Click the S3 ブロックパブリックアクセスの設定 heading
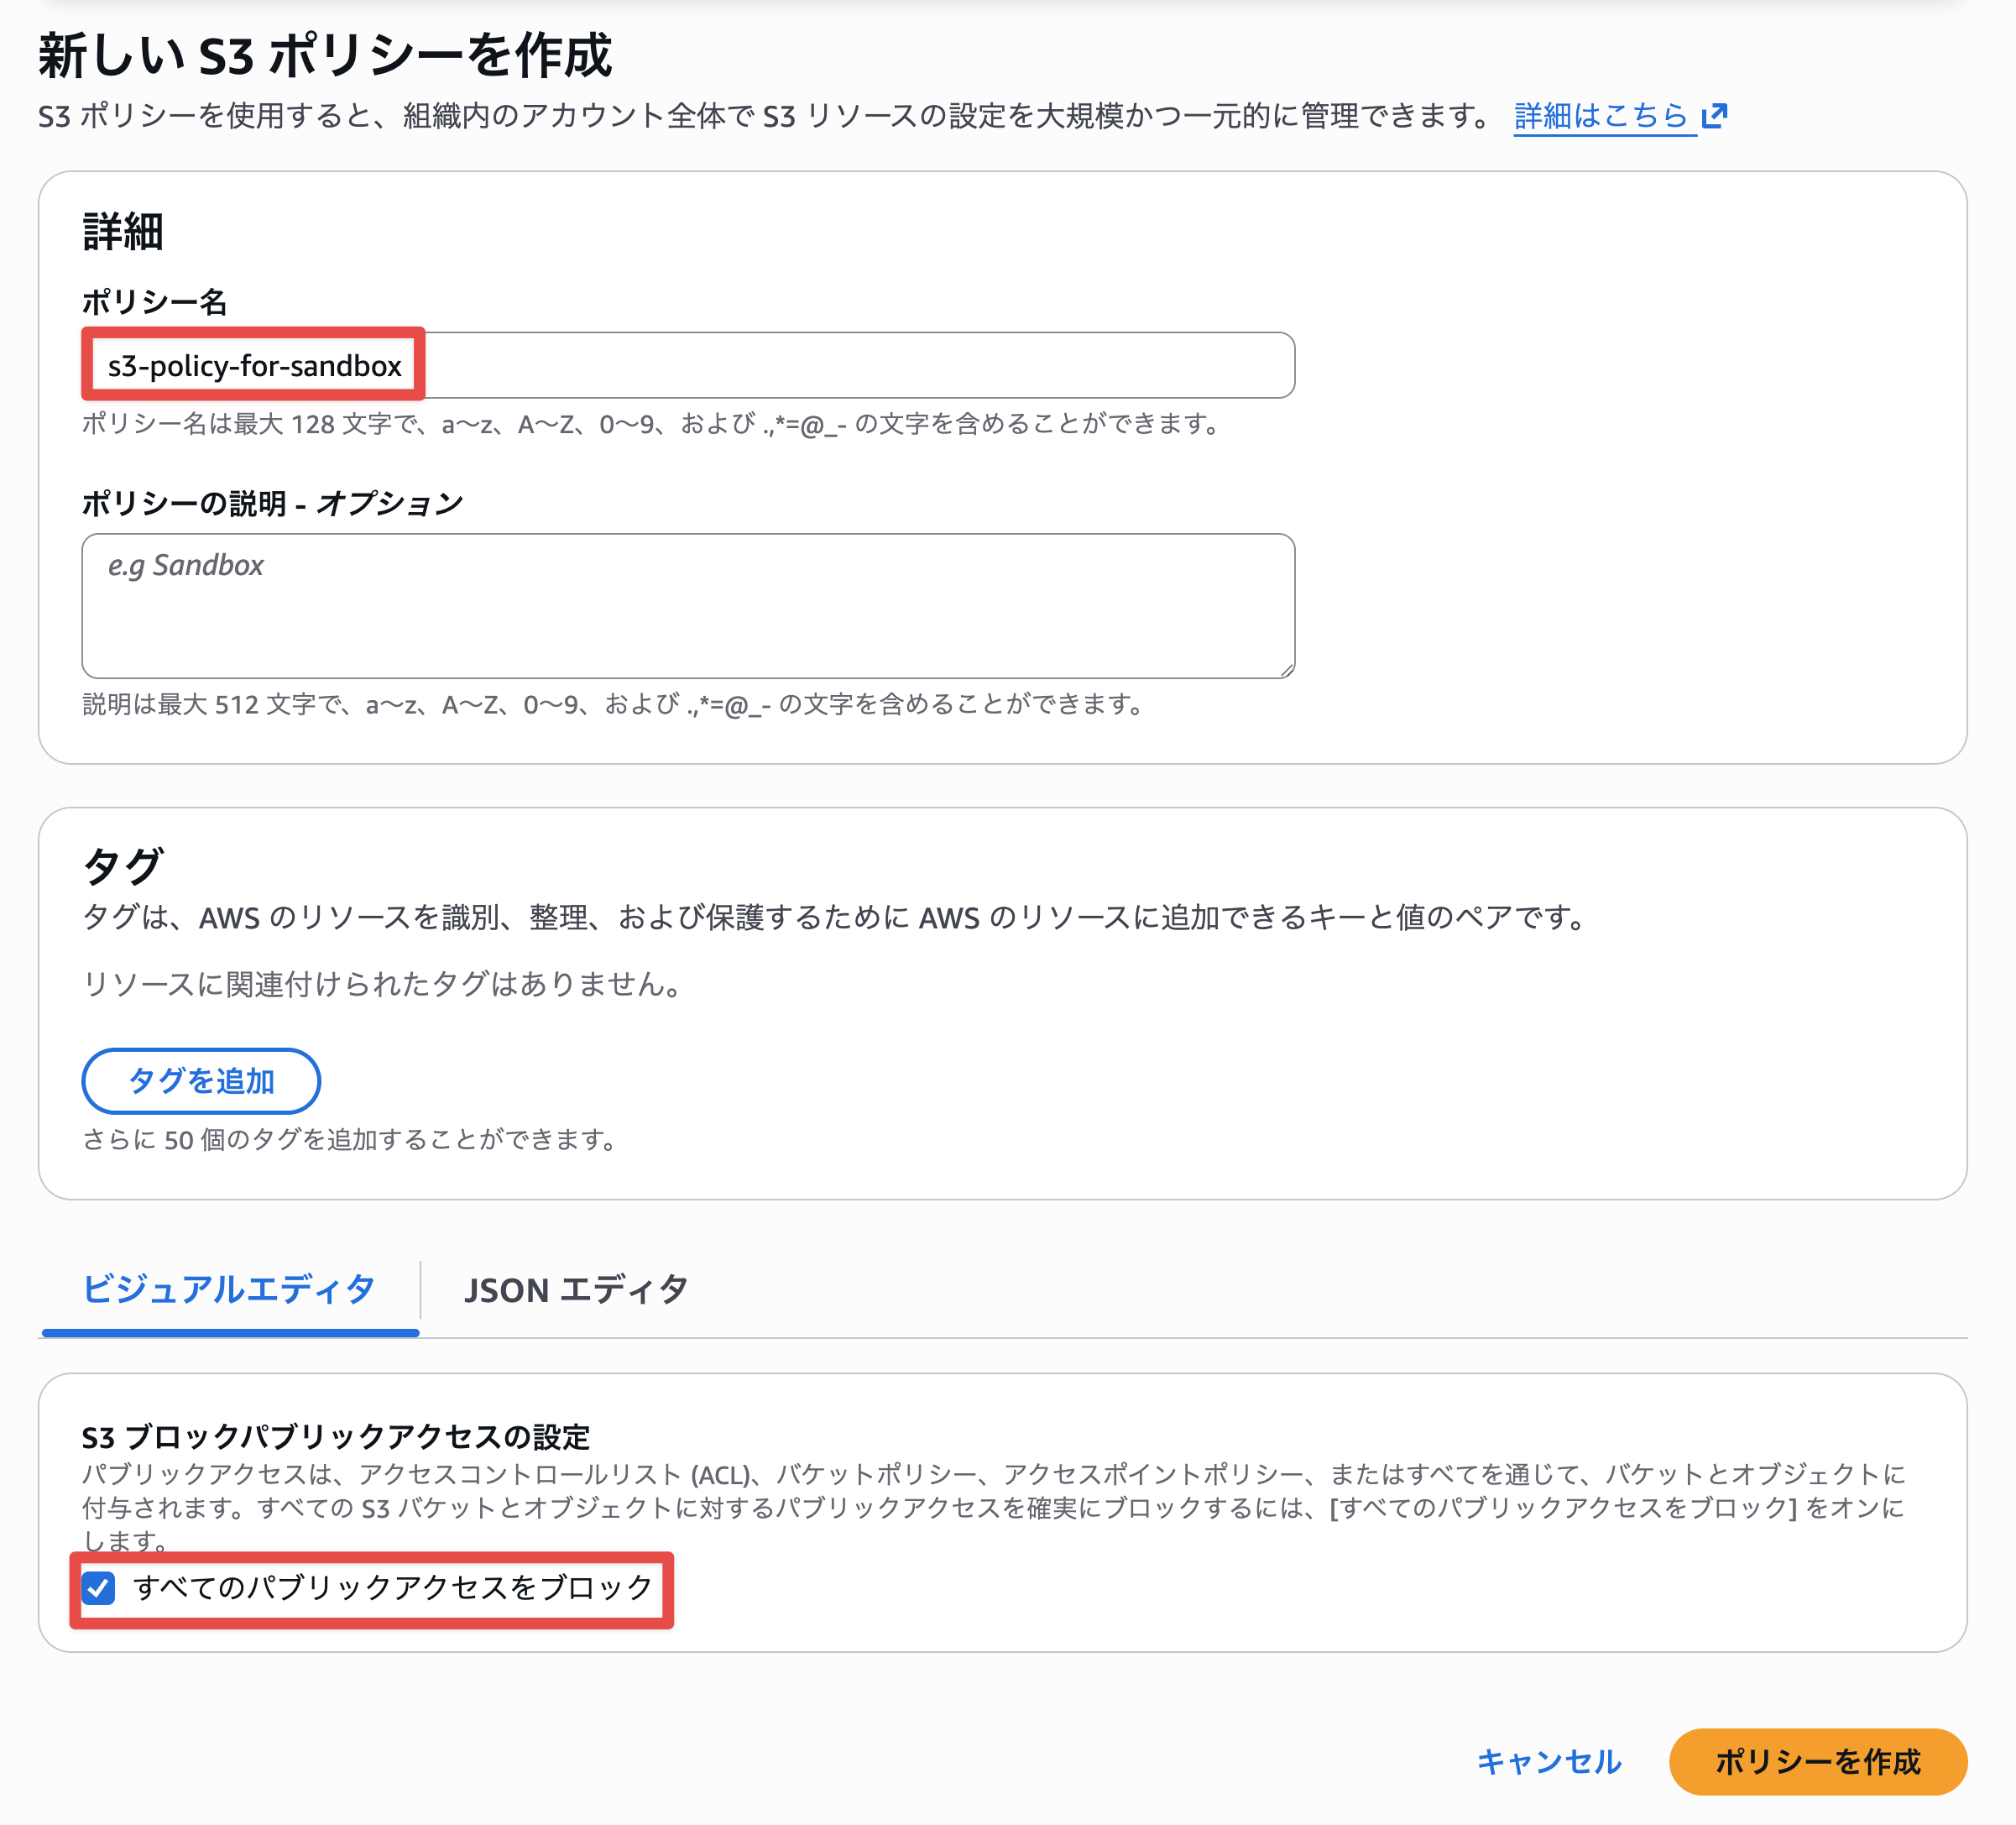The width and height of the screenshot is (2016, 1825). 336,1437
